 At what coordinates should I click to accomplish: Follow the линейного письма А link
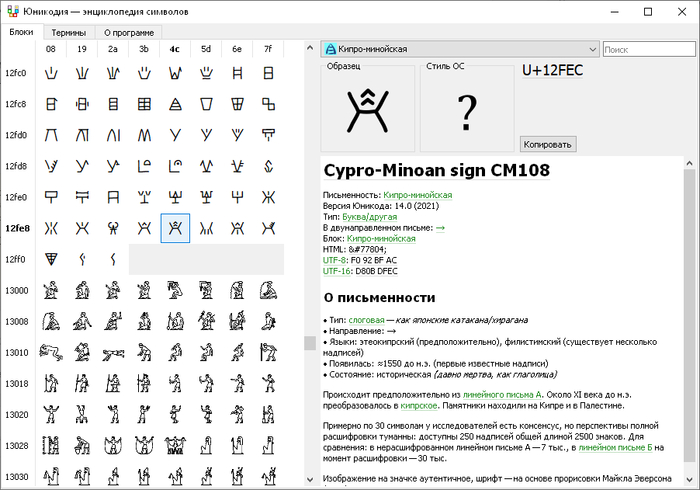[502, 394]
